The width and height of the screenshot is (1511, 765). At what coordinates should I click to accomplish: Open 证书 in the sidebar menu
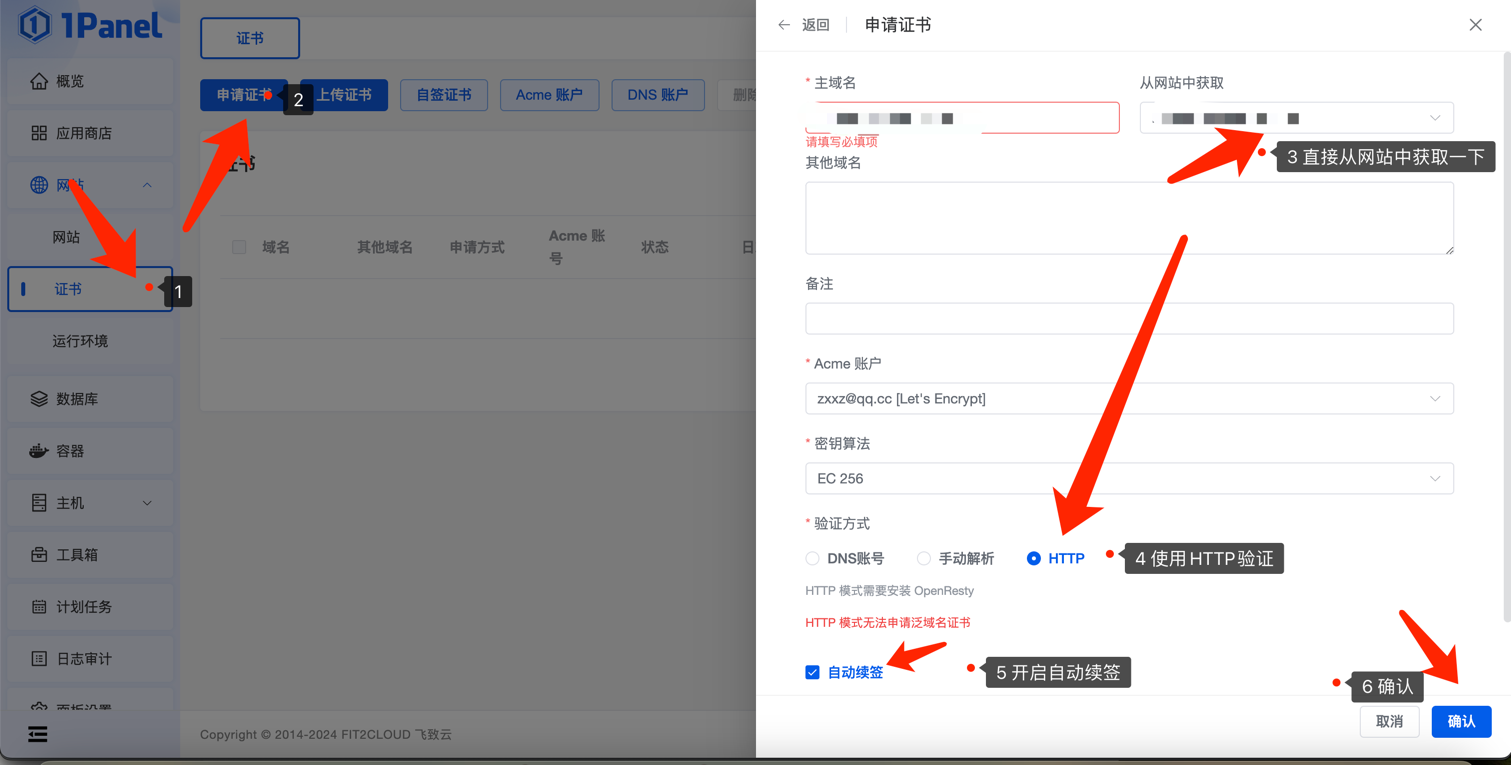pos(69,289)
